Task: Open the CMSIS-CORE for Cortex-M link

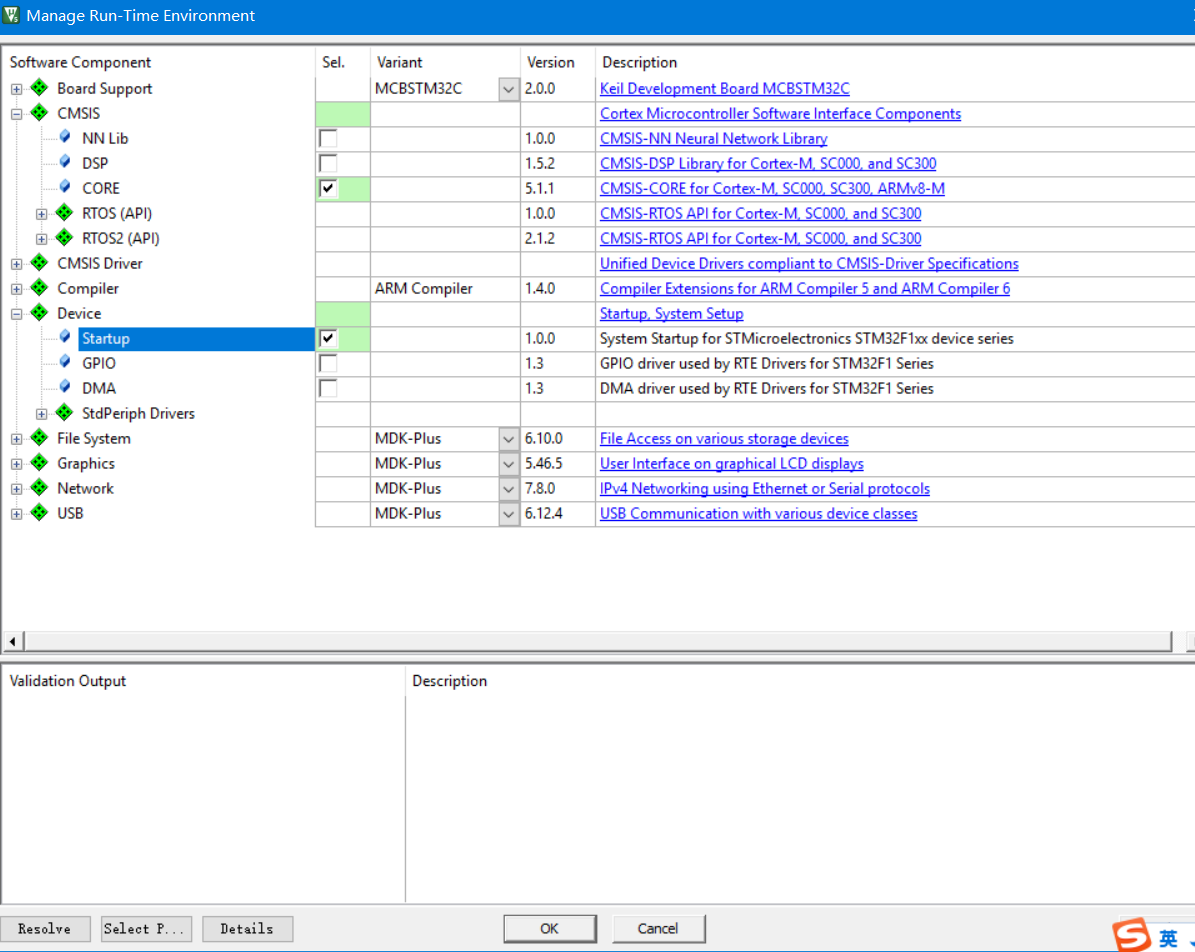Action: pyautogui.click(x=772, y=188)
